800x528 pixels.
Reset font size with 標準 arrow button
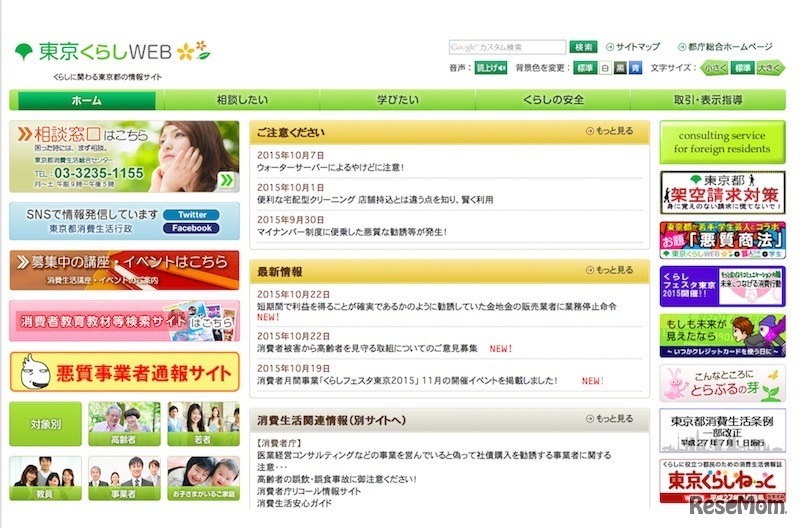pyautogui.click(x=742, y=68)
